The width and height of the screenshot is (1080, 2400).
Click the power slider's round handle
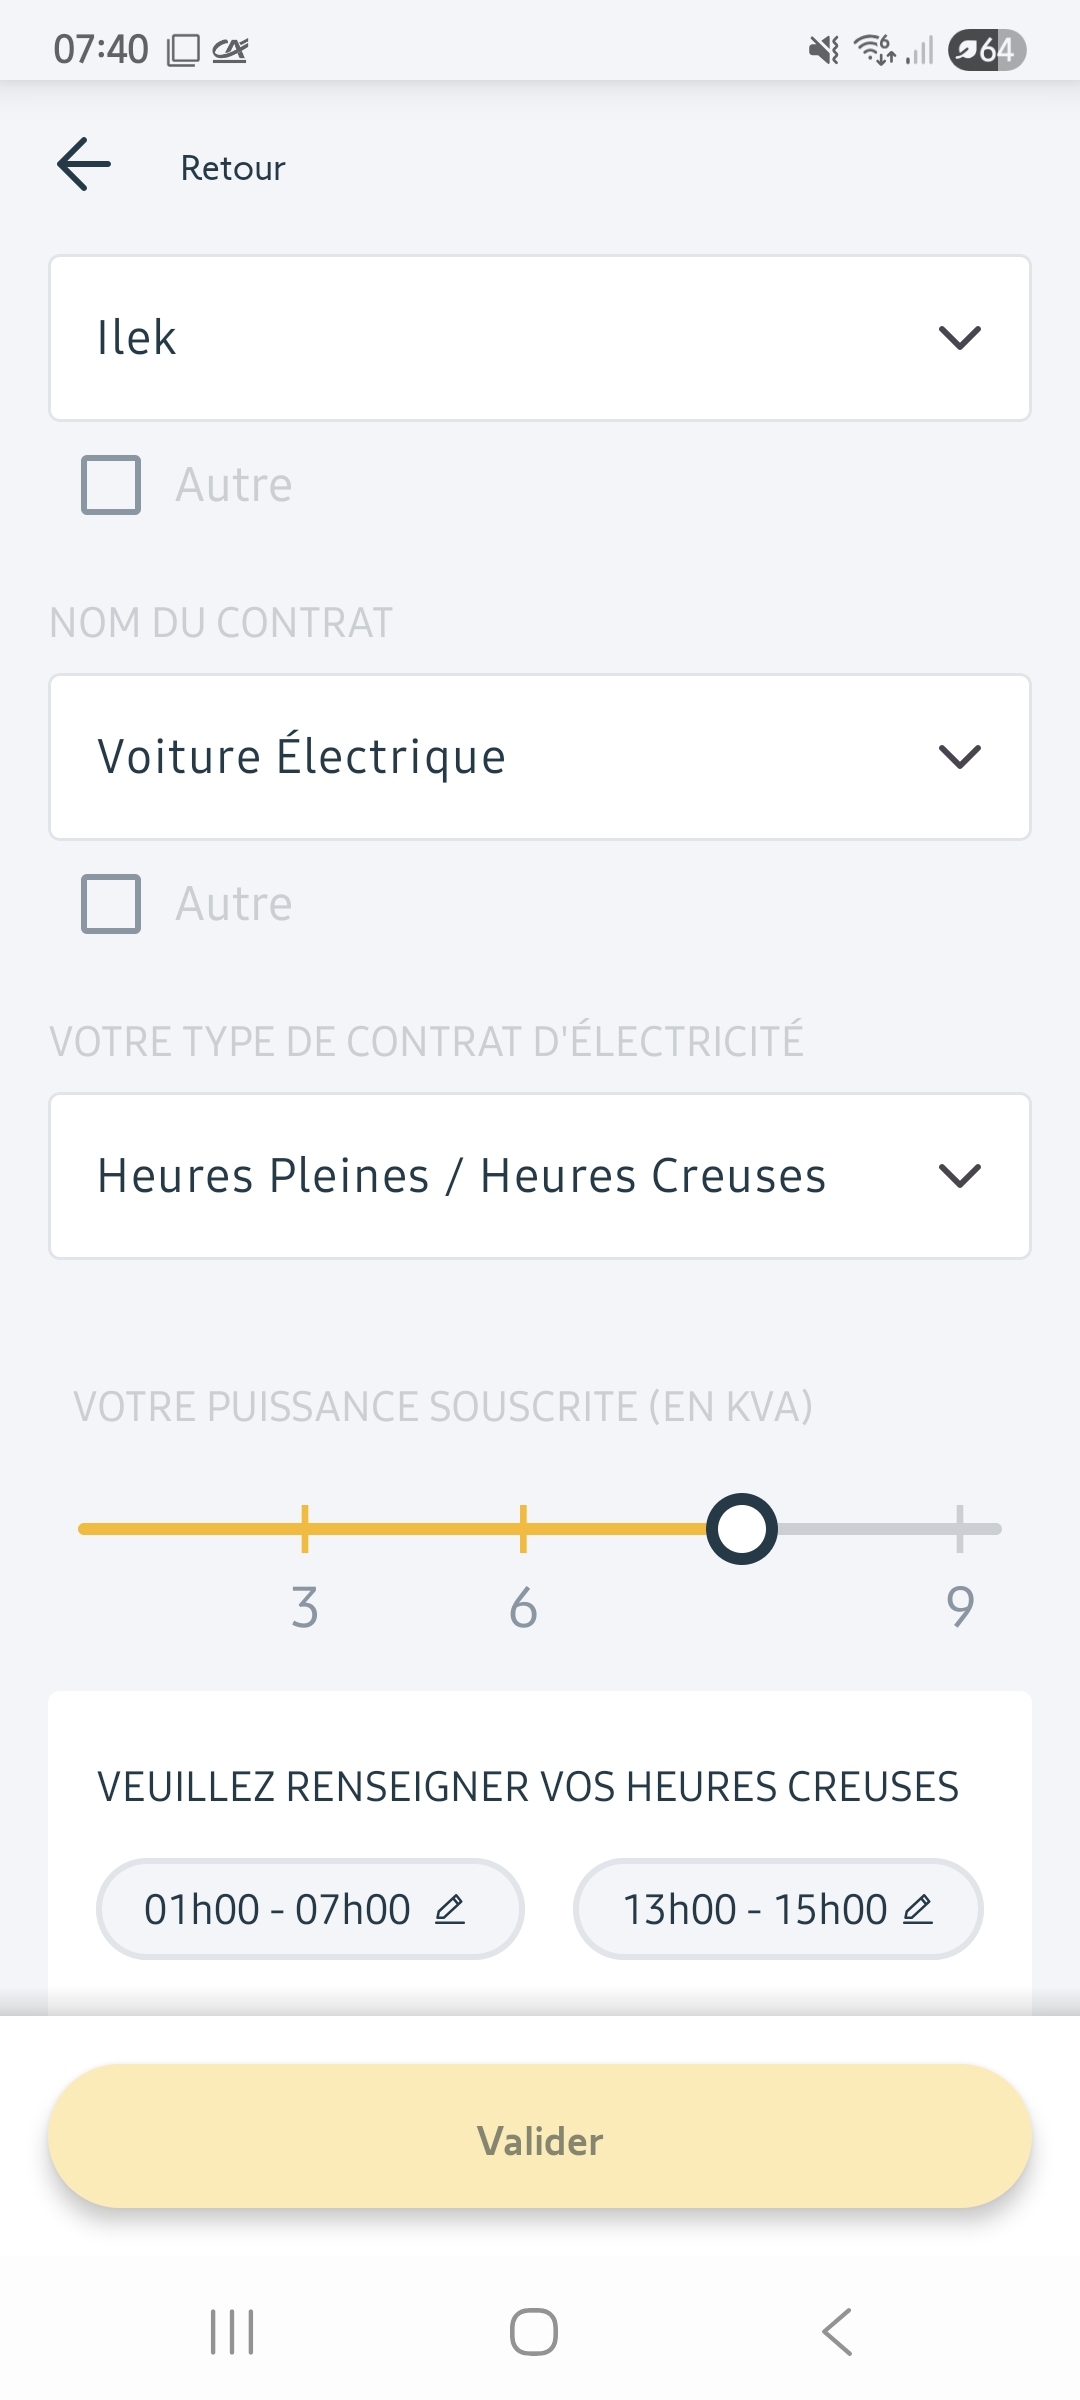coord(742,1529)
